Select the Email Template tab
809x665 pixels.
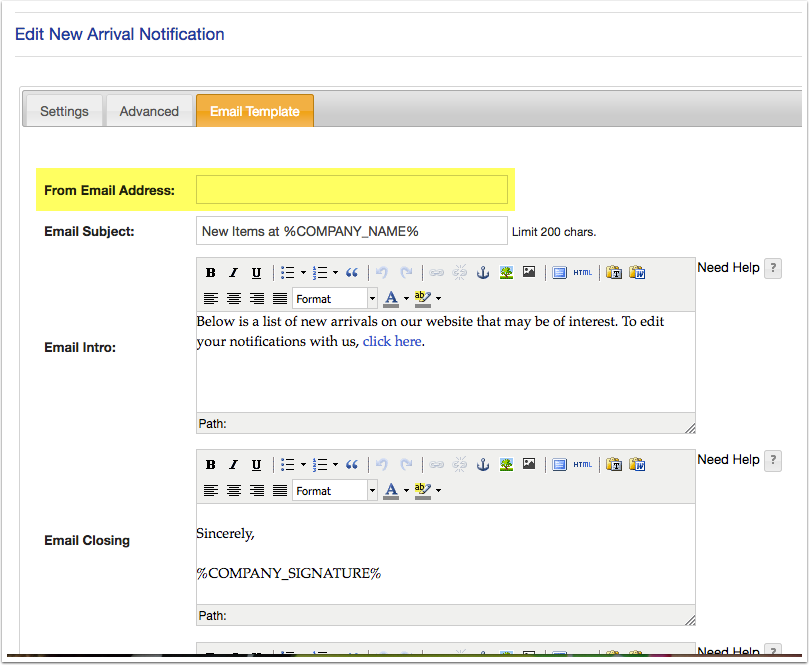(x=255, y=111)
